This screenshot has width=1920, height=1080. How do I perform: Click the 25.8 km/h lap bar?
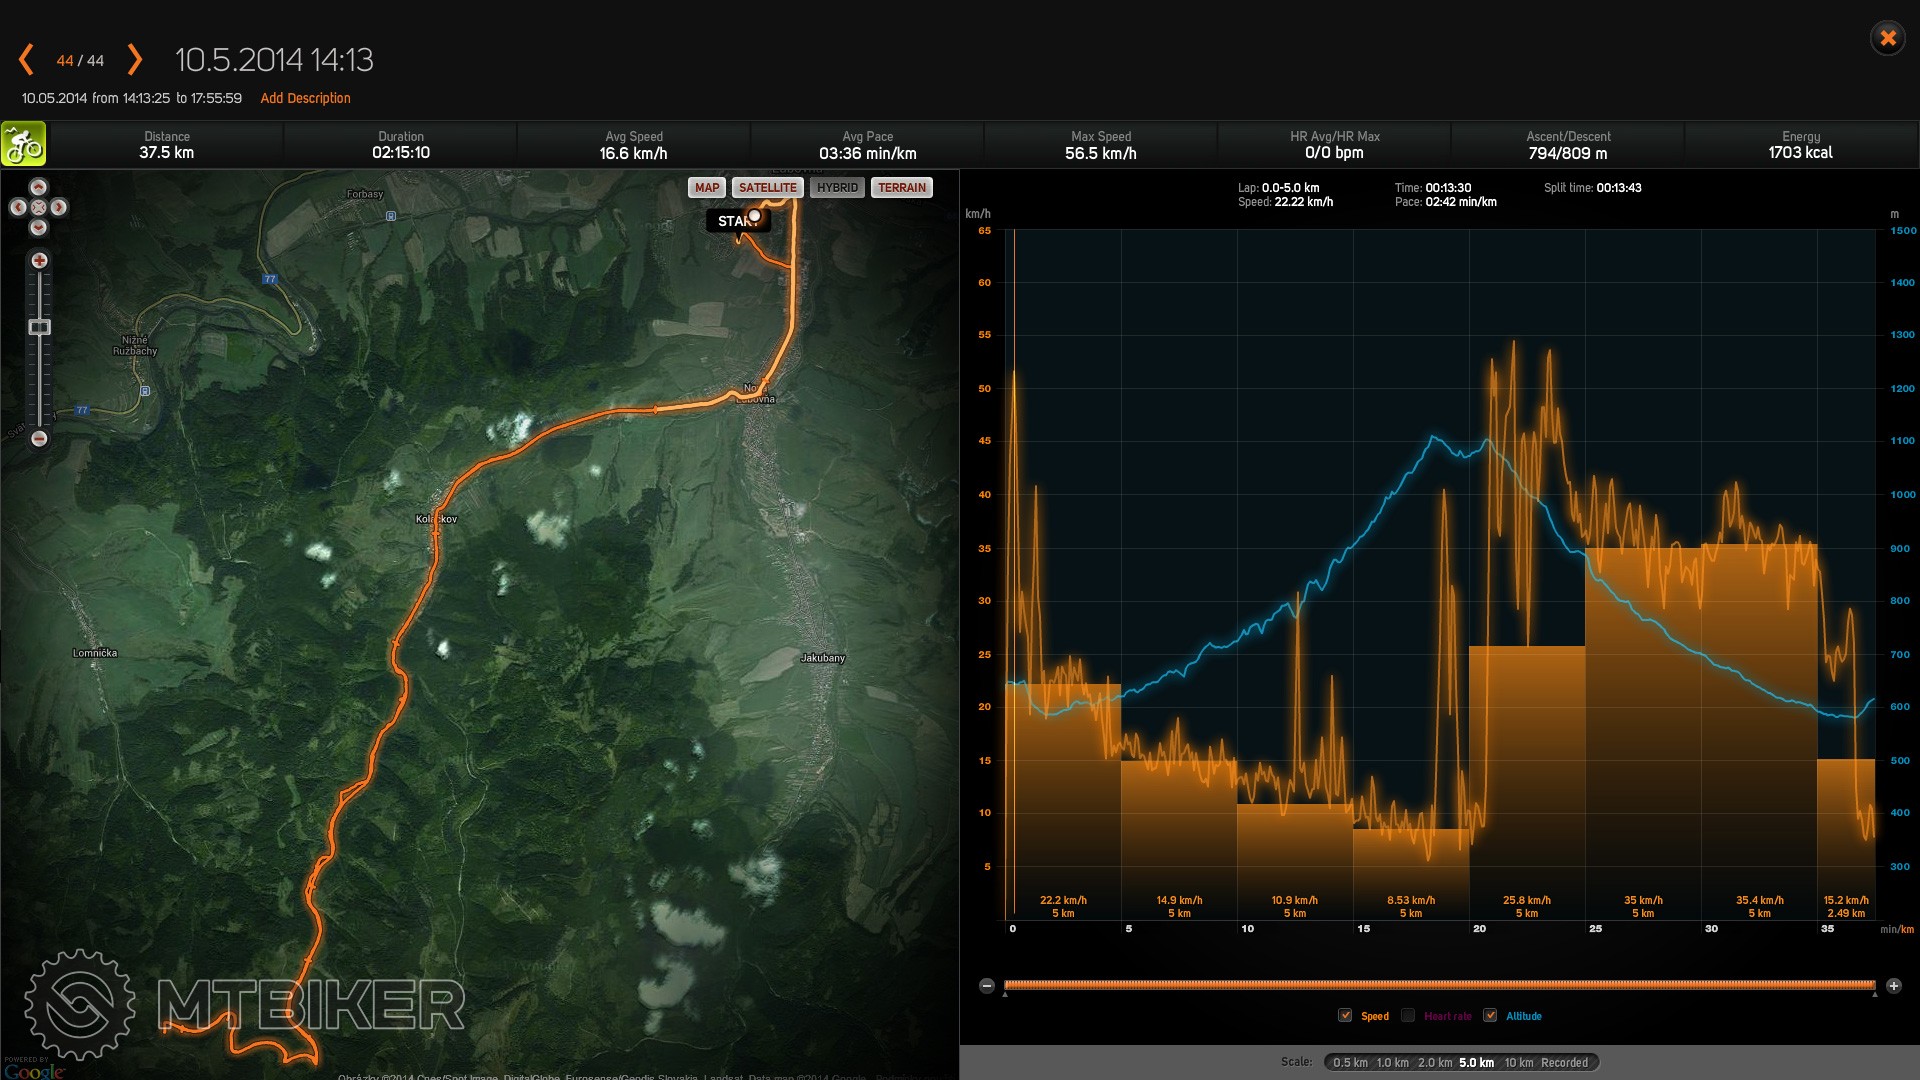tap(1526, 780)
